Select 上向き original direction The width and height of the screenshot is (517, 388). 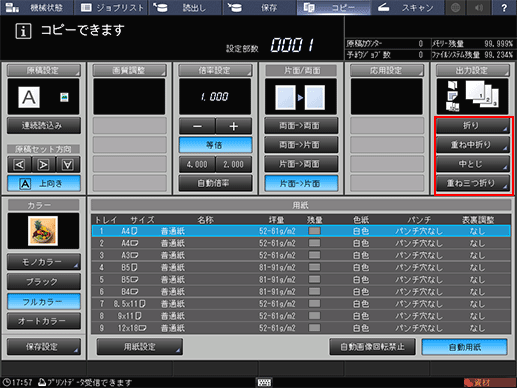click(x=44, y=183)
